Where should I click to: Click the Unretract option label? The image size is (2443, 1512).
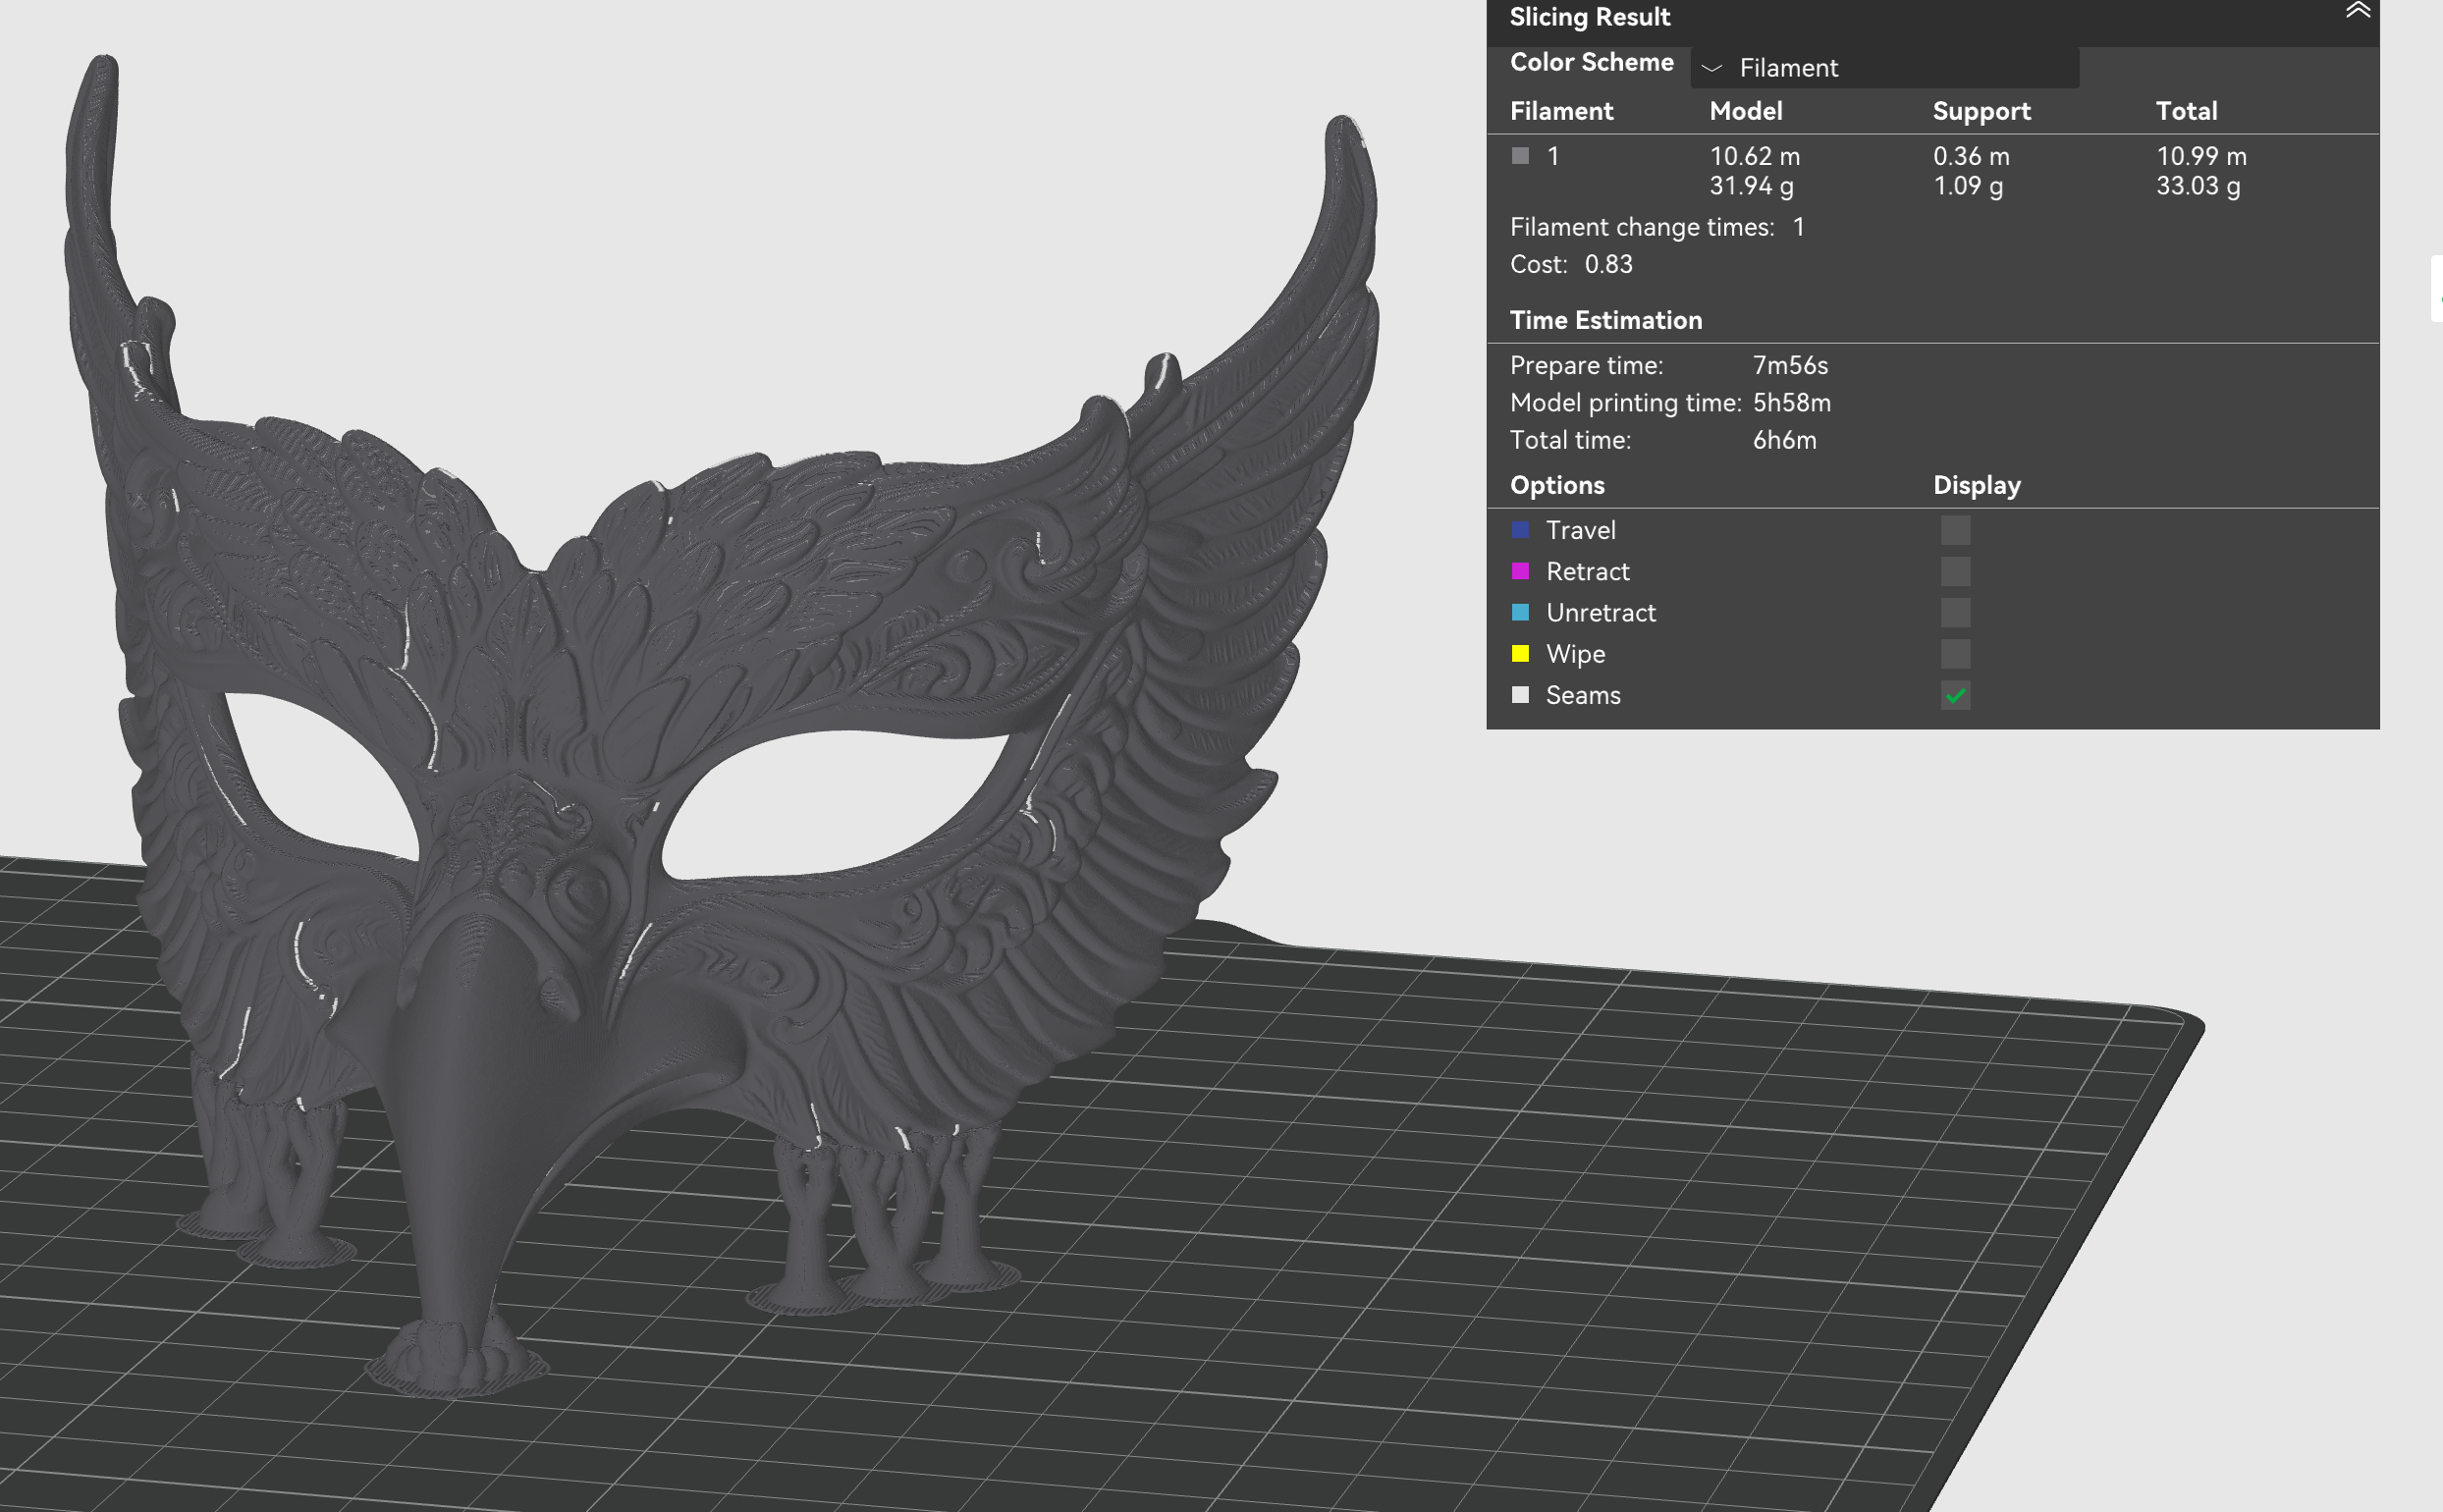(x=1600, y=612)
